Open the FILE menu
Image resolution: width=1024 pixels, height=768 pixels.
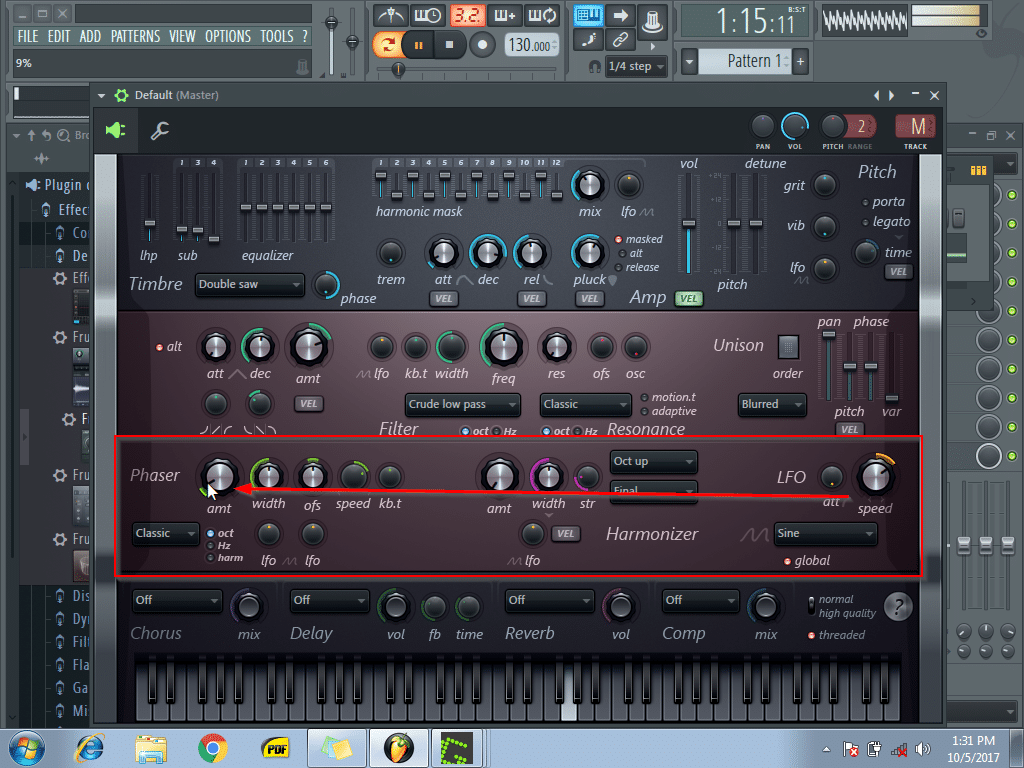27,37
